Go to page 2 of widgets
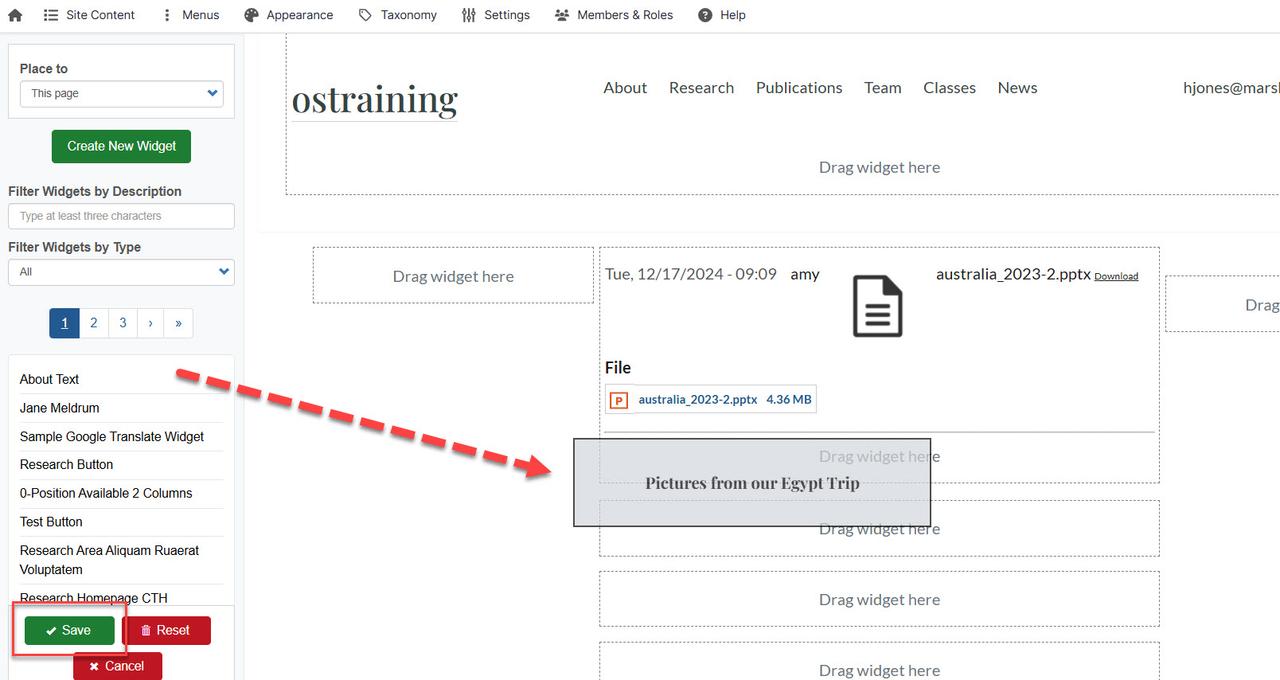 pyautogui.click(x=93, y=323)
